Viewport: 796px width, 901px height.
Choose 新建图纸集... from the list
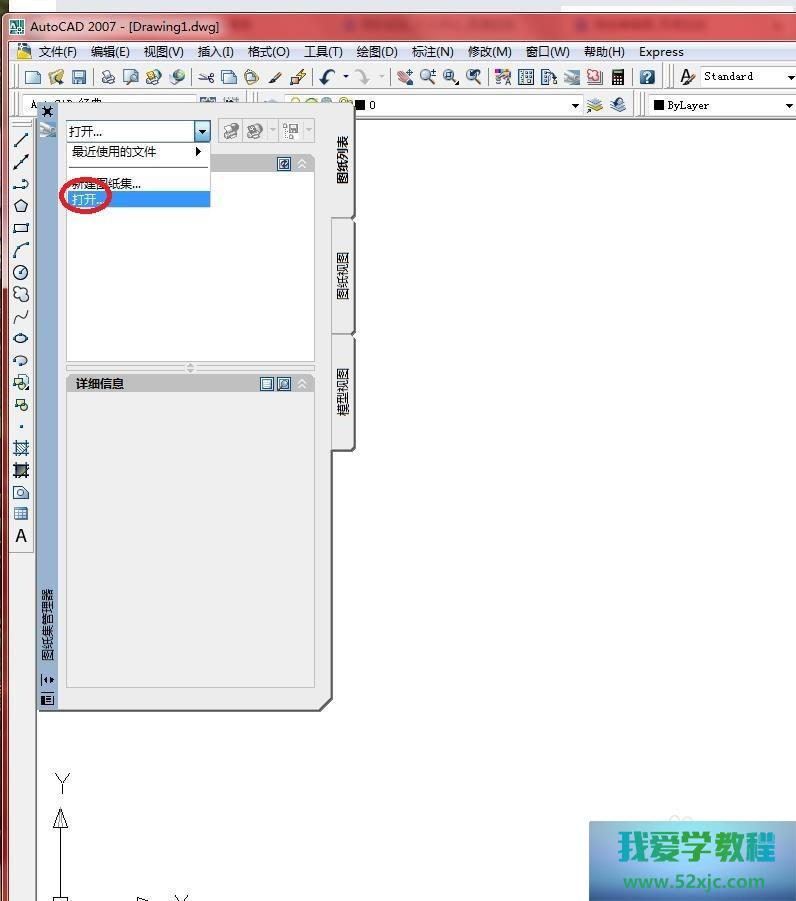pos(106,183)
